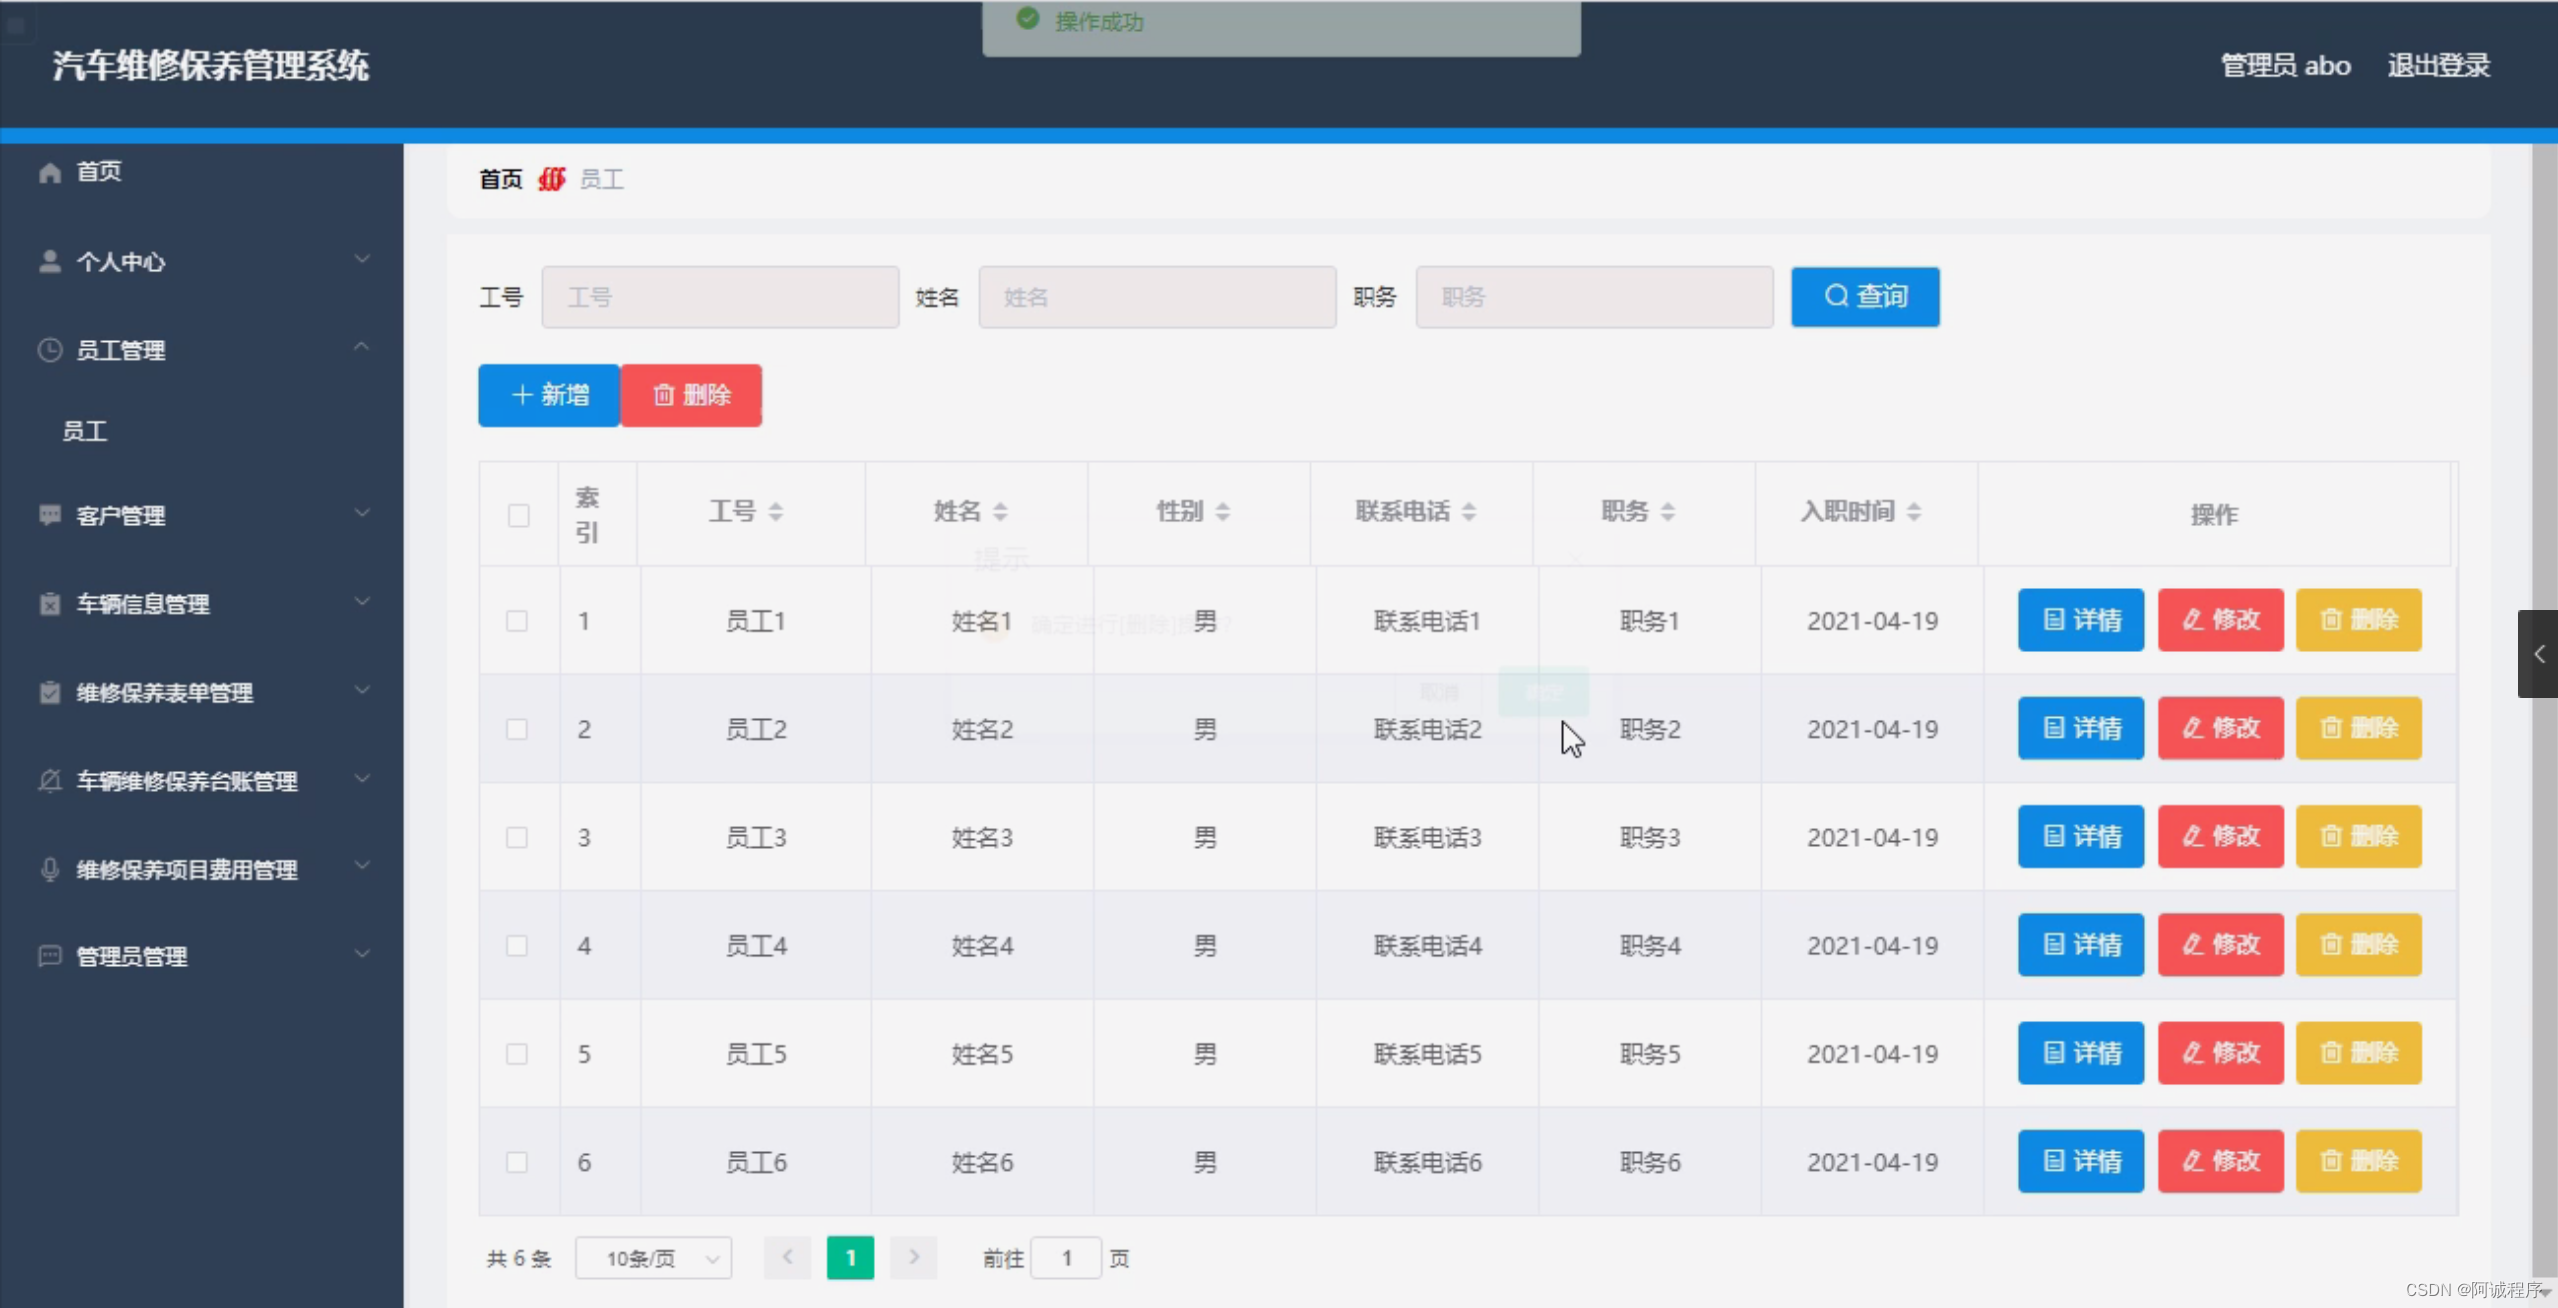Select the checkbox for 员工2 row
Viewport: 2558px width, 1308px height.
pos(517,729)
